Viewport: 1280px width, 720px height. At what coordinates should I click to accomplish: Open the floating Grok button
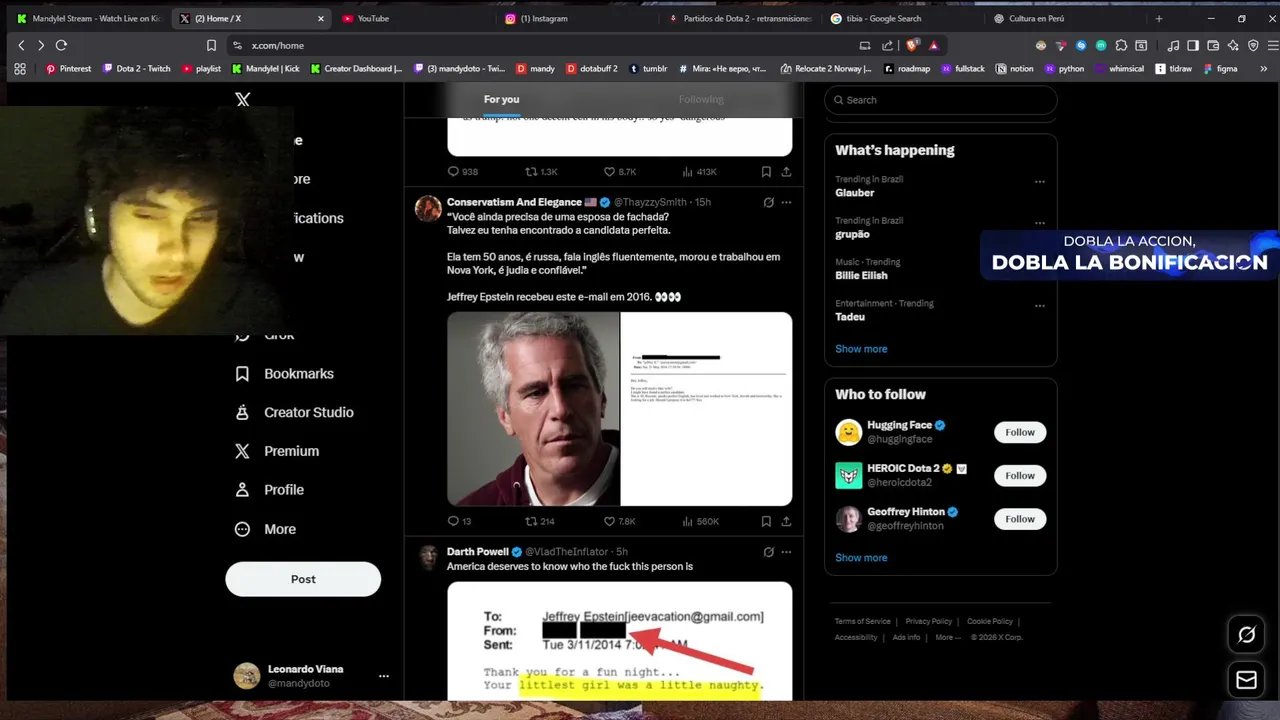tap(1246, 634)
